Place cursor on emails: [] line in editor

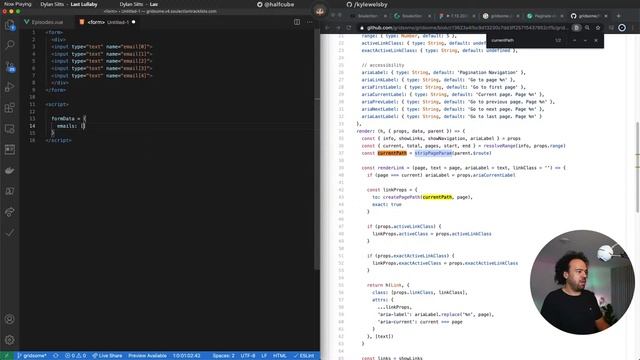click(x=71, y=126)
